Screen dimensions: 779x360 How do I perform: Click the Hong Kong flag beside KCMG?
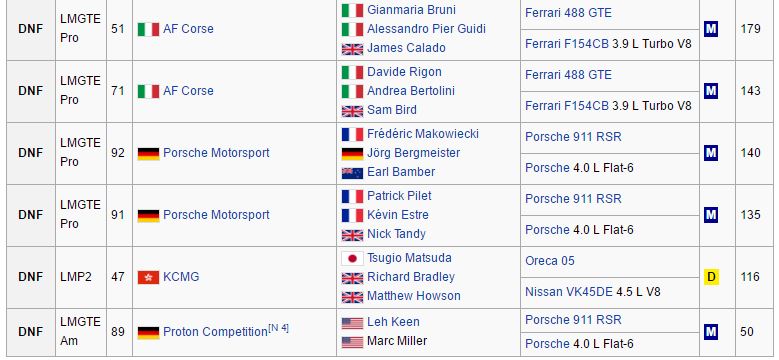point(148,277)
